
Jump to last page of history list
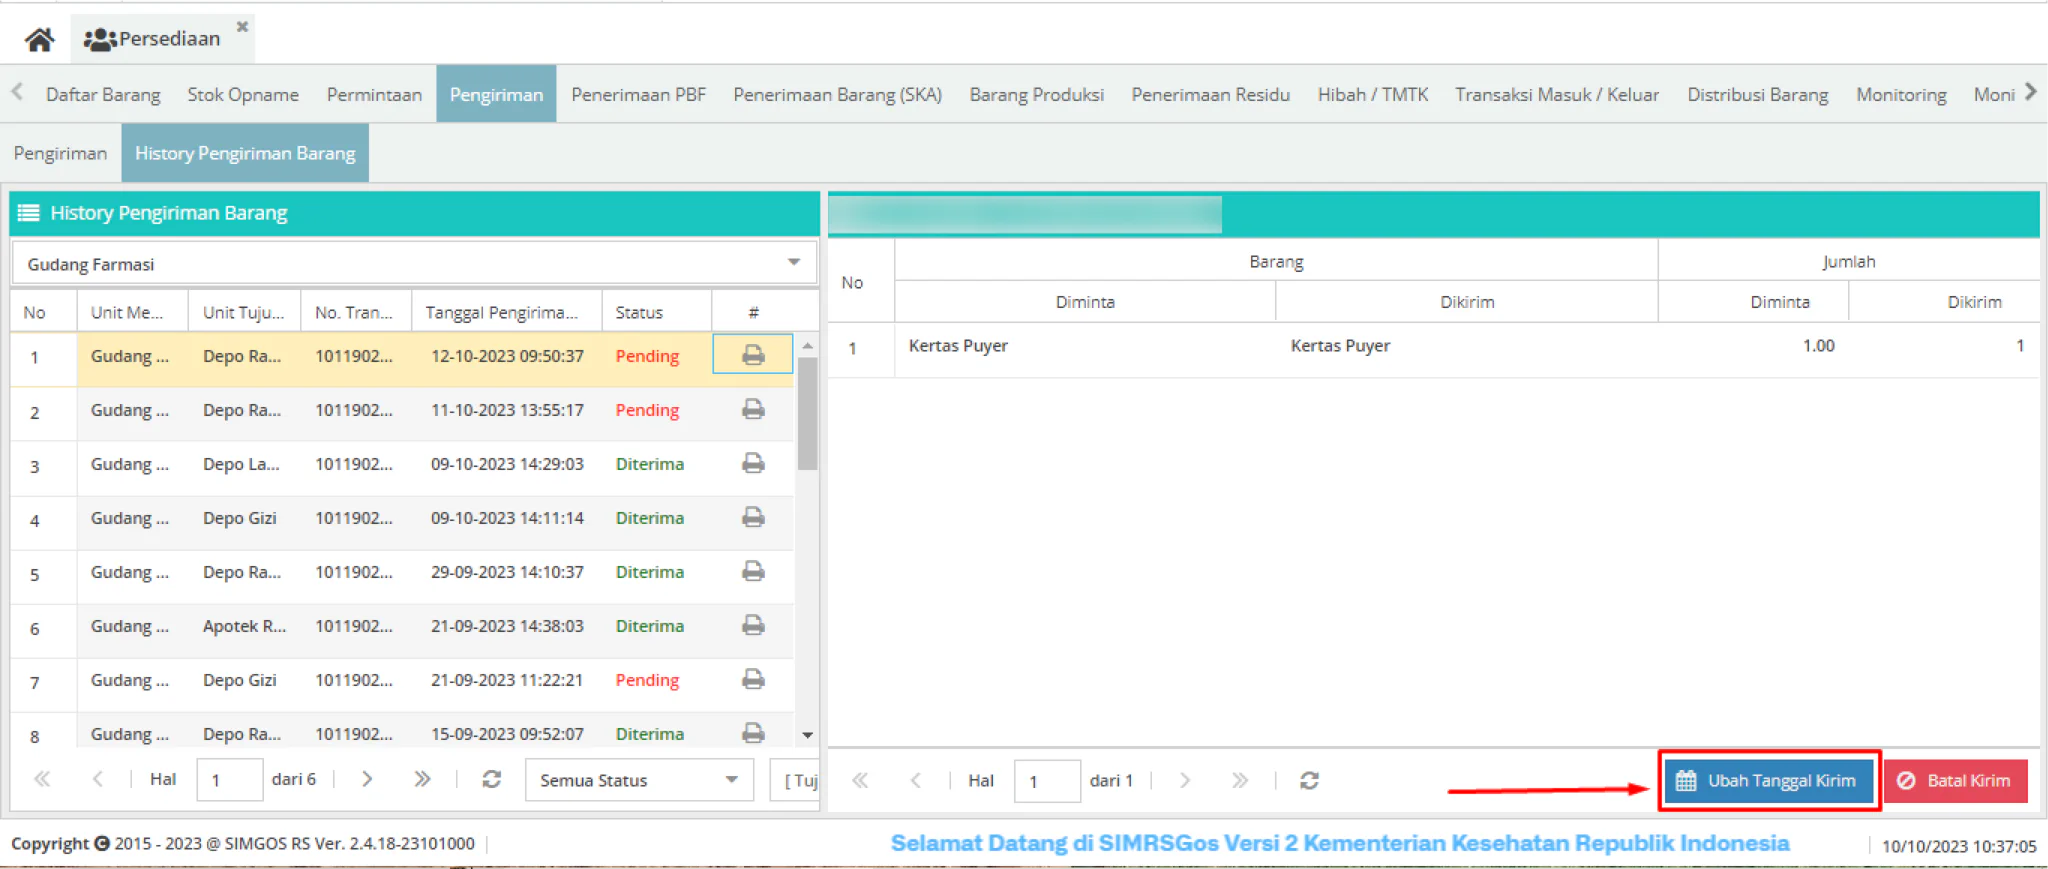[x=422, y=779]
